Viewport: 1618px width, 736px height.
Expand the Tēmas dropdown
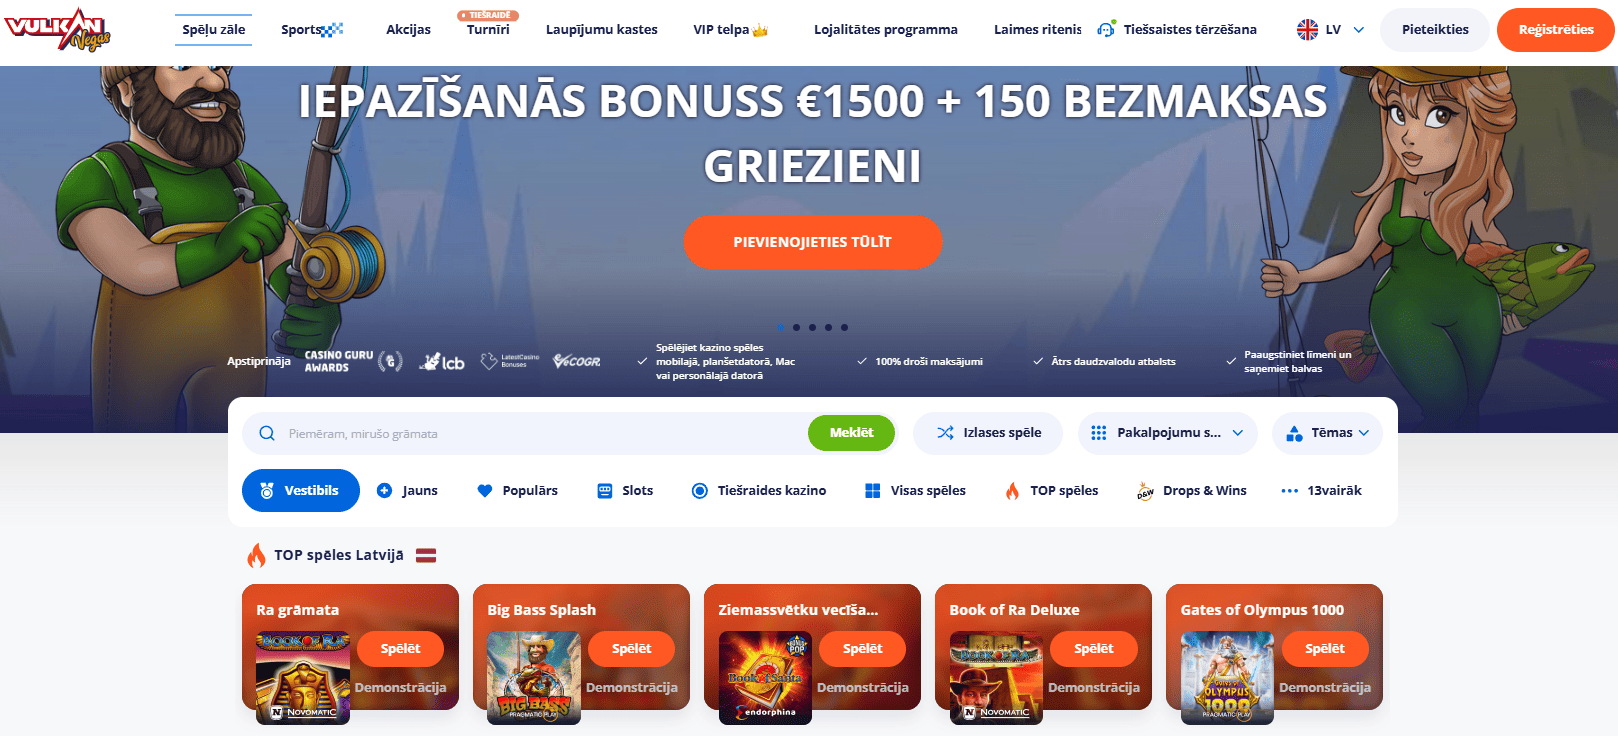pos(1327,433)
